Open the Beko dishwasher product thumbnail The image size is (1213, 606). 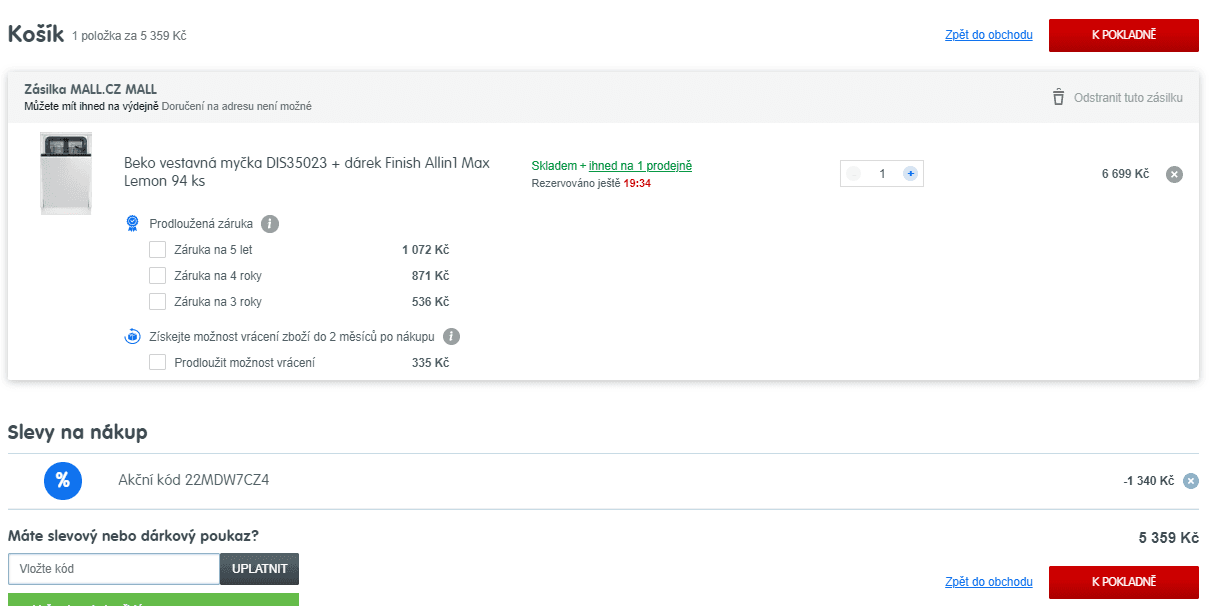[x=66, y=173]
